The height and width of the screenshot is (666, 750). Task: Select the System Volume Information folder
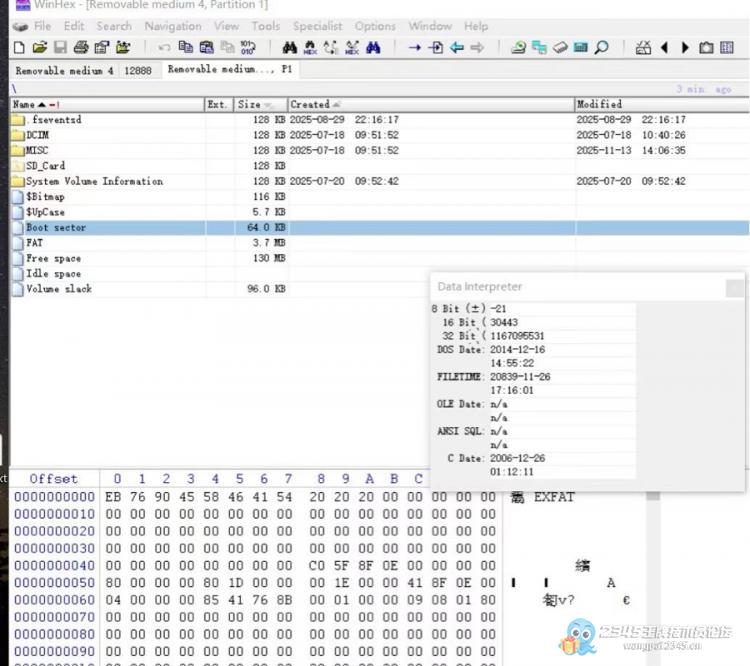click(x=94, y=181)
